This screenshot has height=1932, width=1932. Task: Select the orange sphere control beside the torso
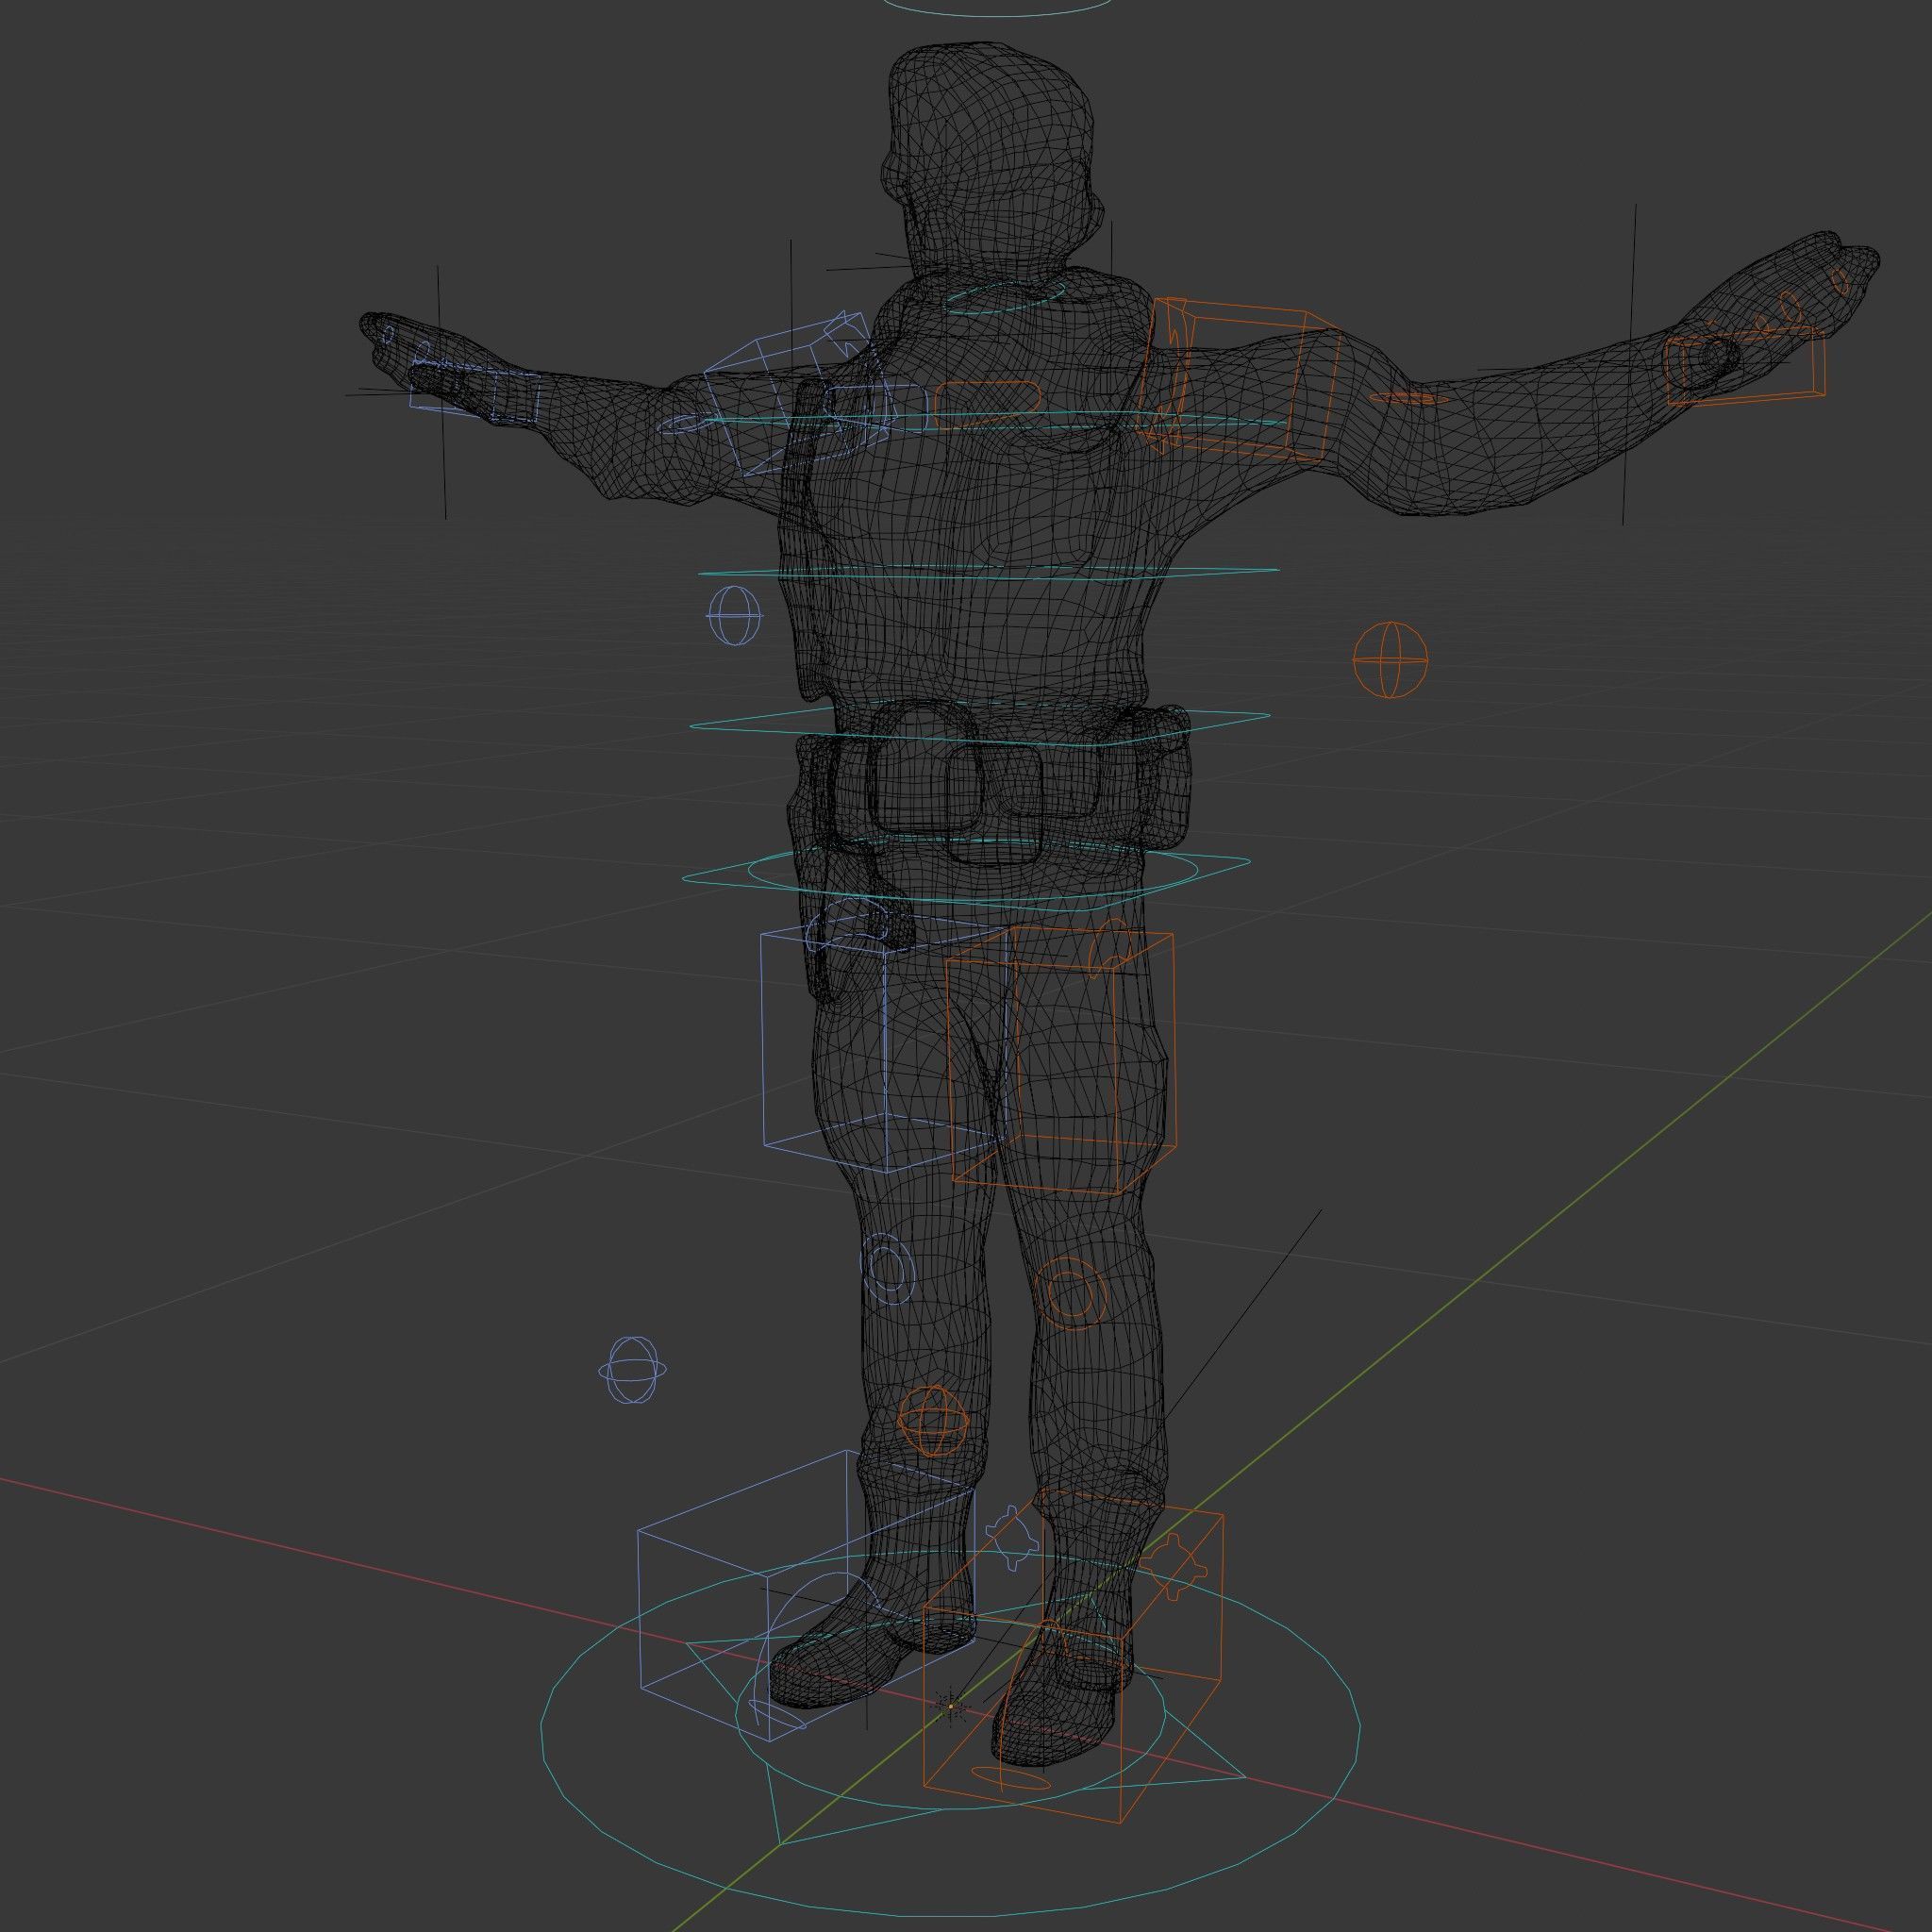point(1390,659)
